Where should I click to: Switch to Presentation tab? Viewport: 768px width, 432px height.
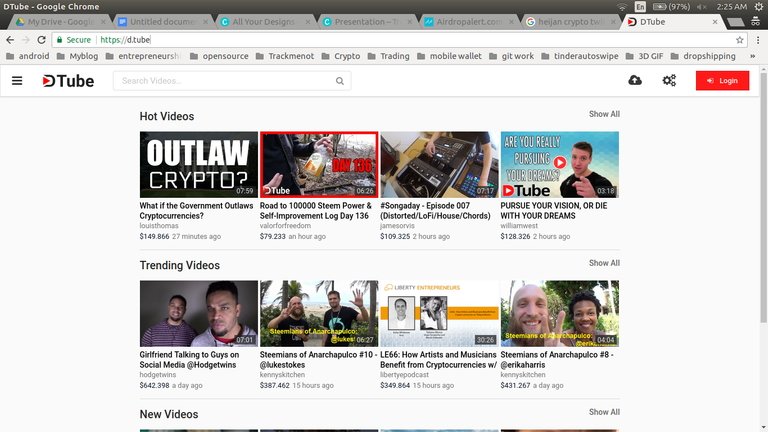367,22
